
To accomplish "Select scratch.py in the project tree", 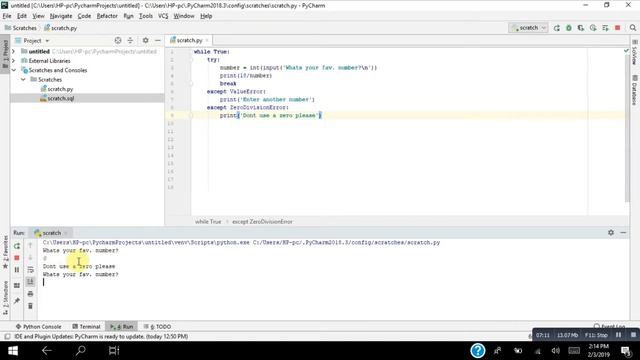I will 60,89.
